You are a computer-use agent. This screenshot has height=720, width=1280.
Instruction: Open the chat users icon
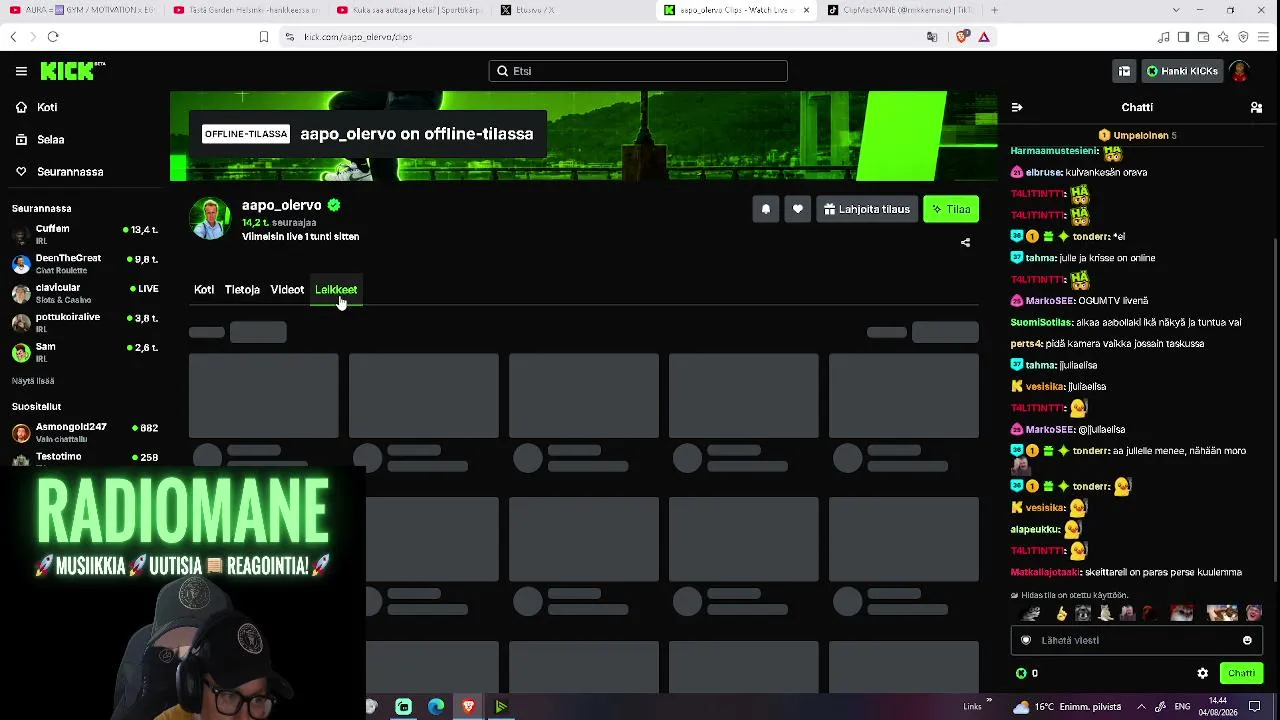click(1256, 107)
